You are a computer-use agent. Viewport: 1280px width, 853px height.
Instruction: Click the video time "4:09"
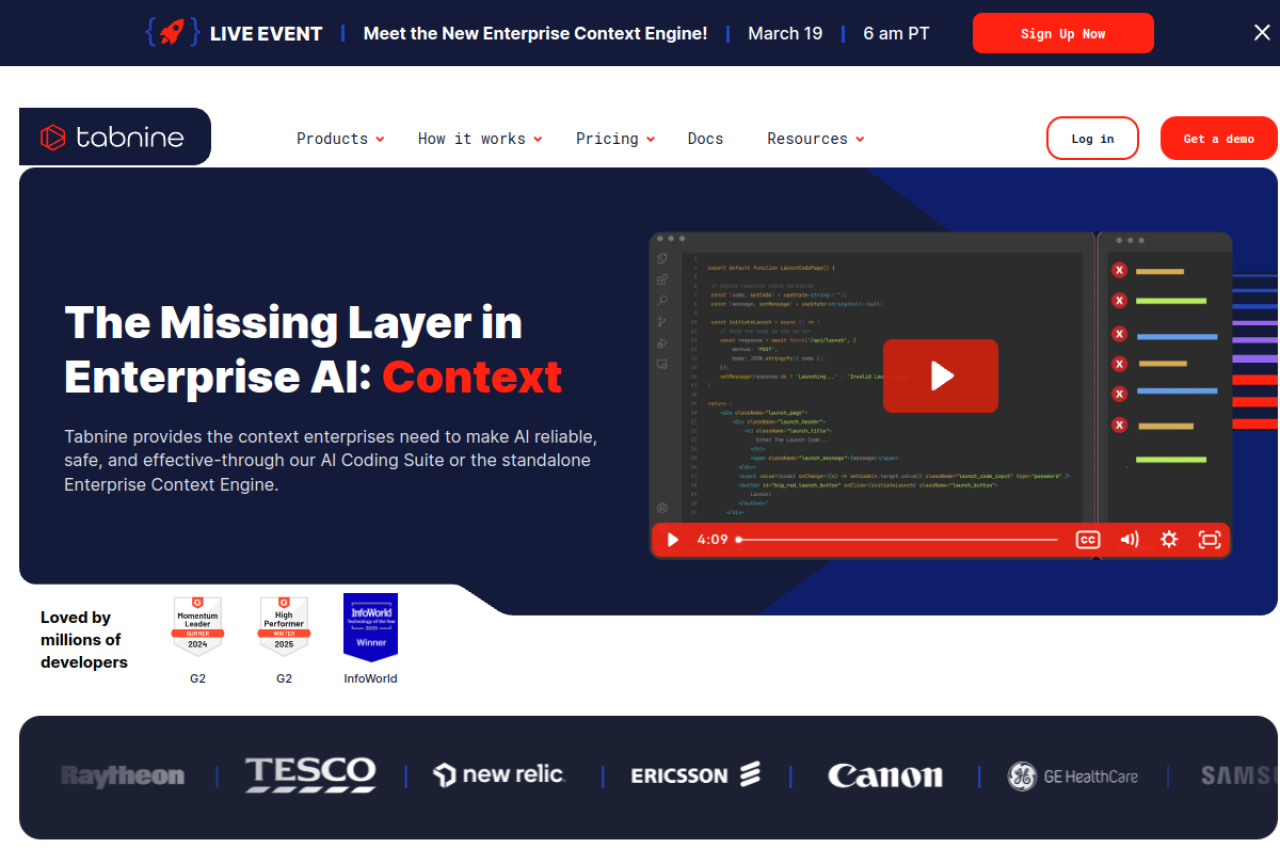point(713,540)
